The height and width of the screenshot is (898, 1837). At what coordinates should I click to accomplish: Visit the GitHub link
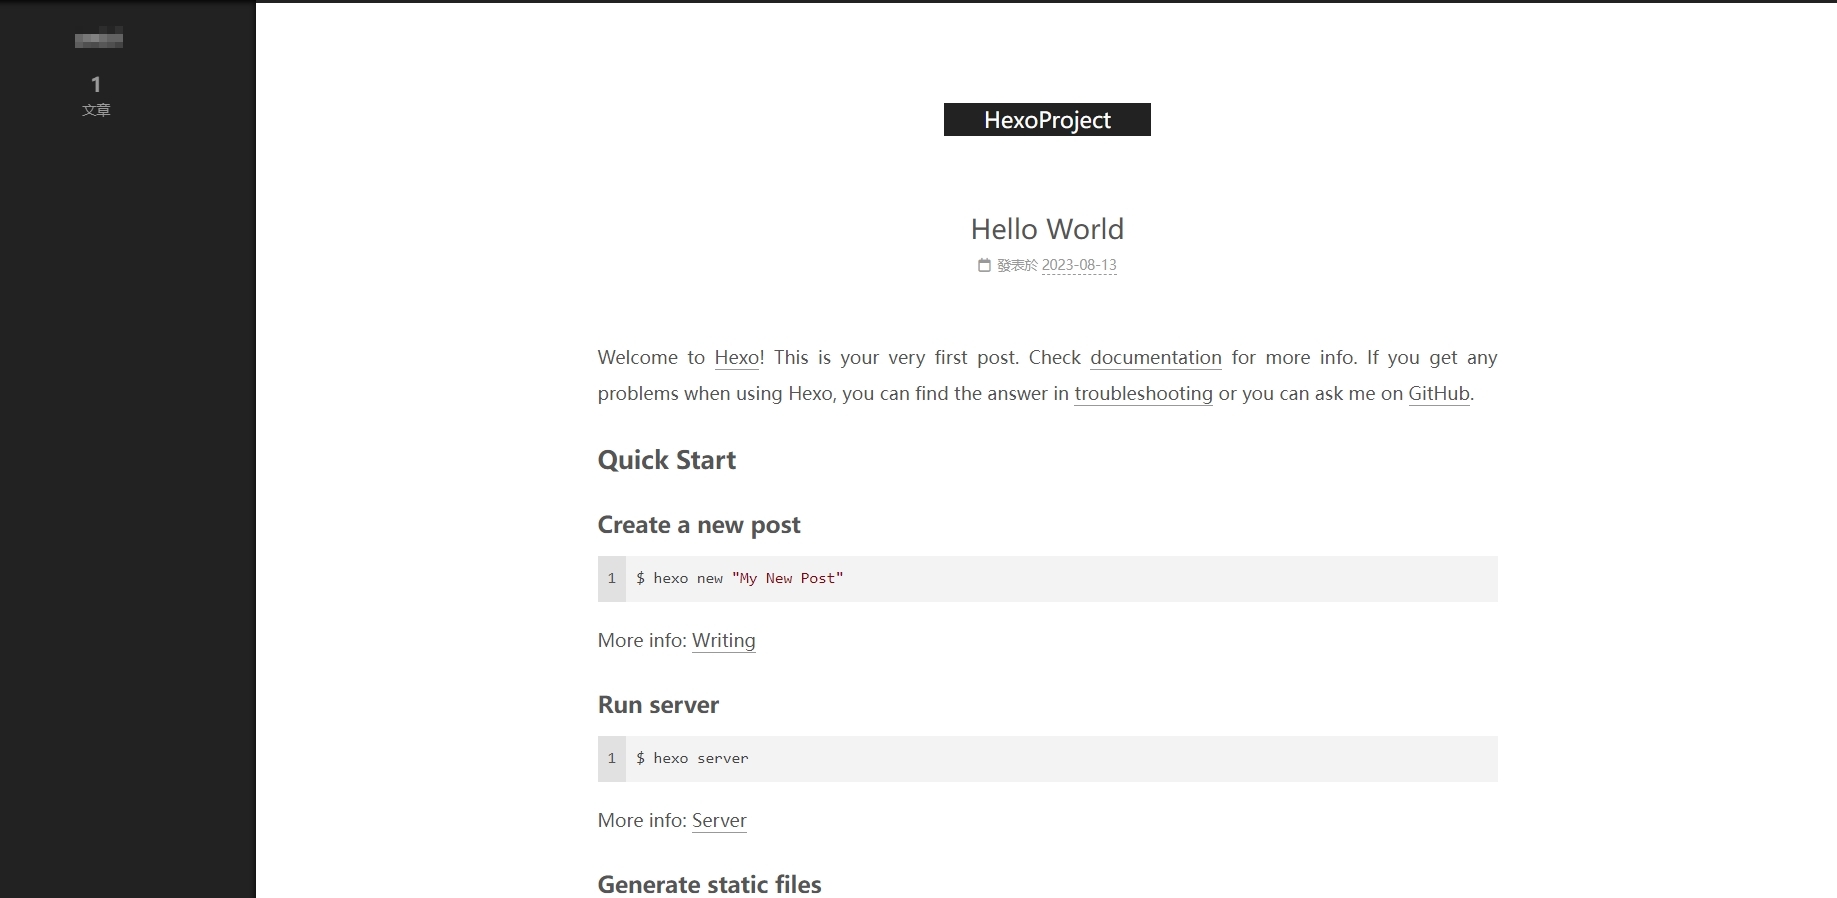tap(1439, 394)
